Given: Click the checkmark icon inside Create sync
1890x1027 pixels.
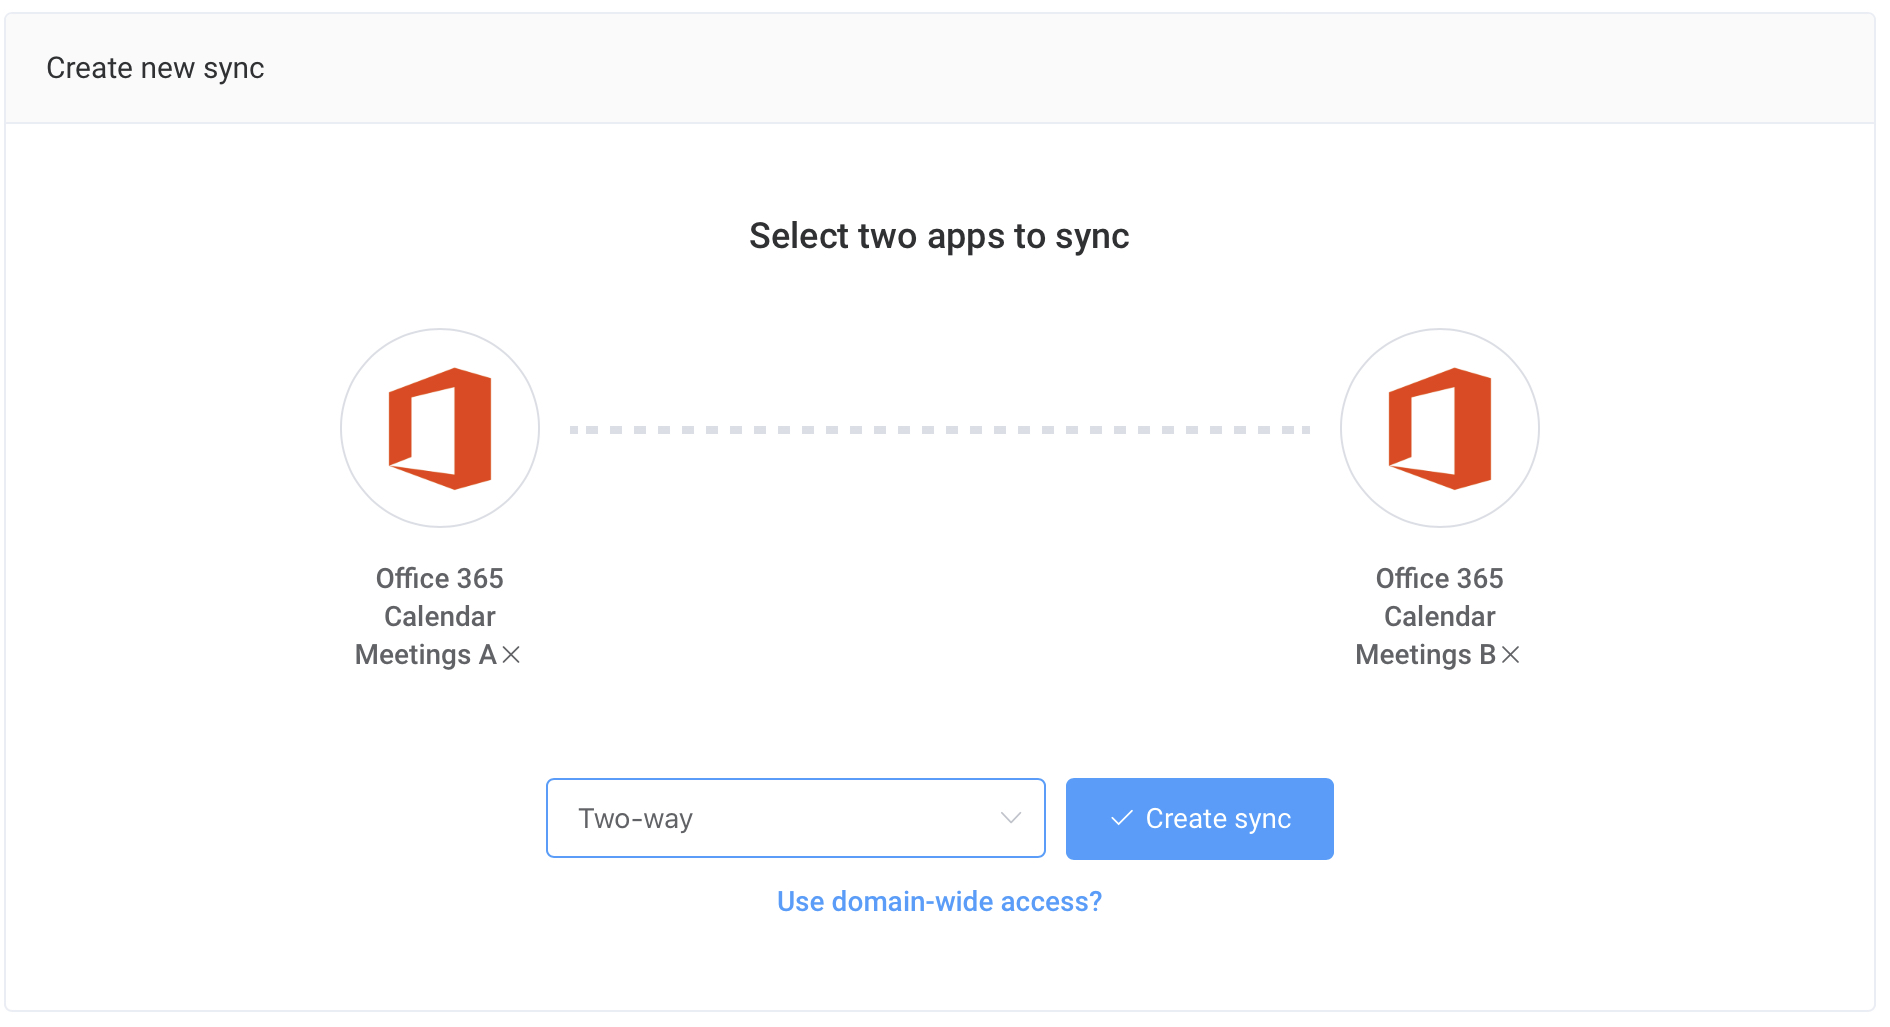Looking at the screenshot, I should [1122, 818].
